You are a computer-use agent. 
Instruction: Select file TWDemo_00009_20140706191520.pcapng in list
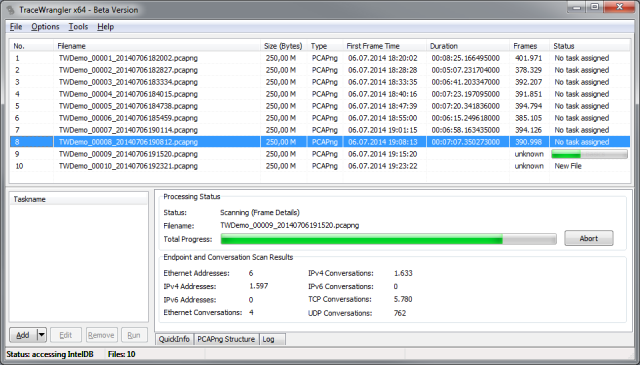pyautogui.click(x=128, y=154)
